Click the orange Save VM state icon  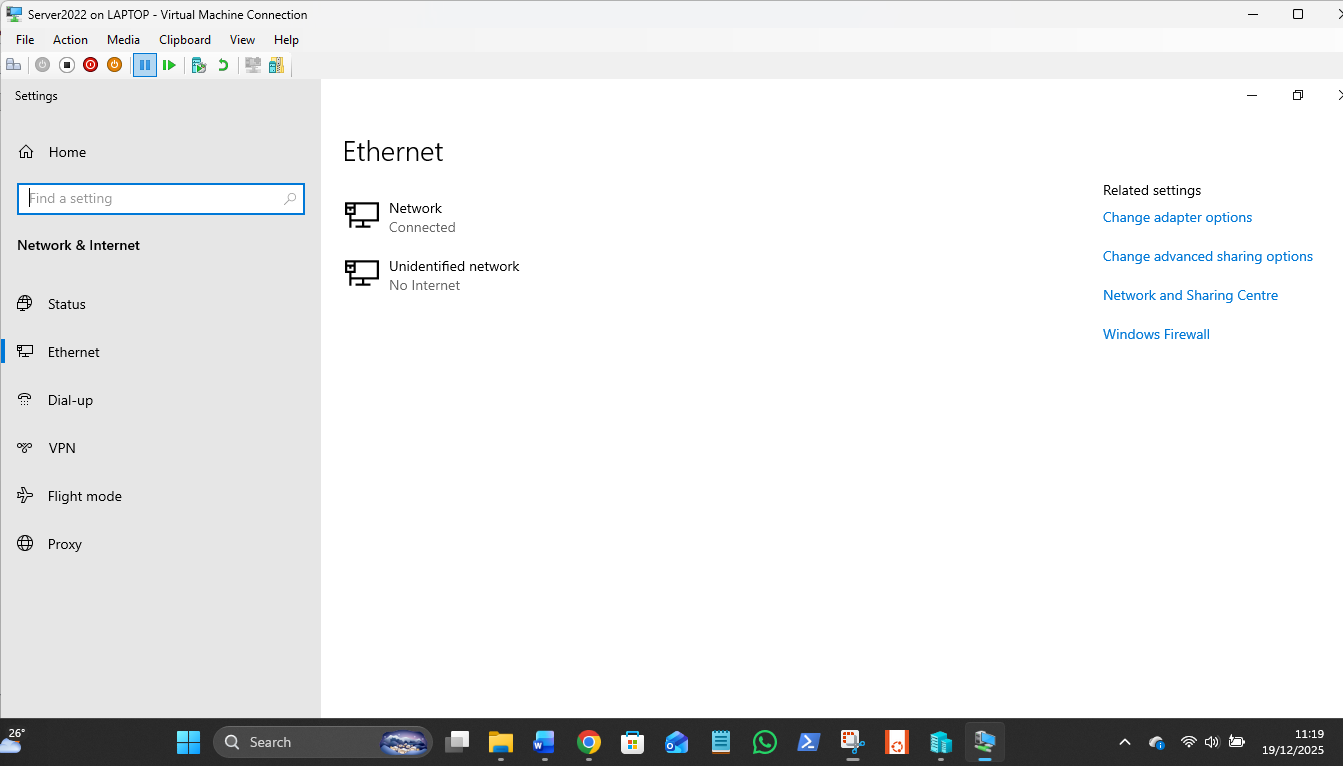115,65
